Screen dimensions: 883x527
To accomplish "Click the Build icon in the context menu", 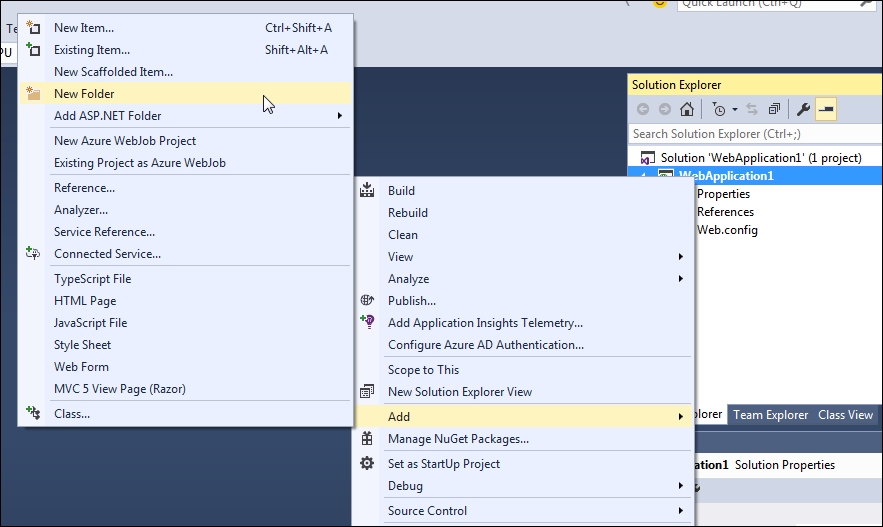I will pyautogui.click(x=367, y=190).
